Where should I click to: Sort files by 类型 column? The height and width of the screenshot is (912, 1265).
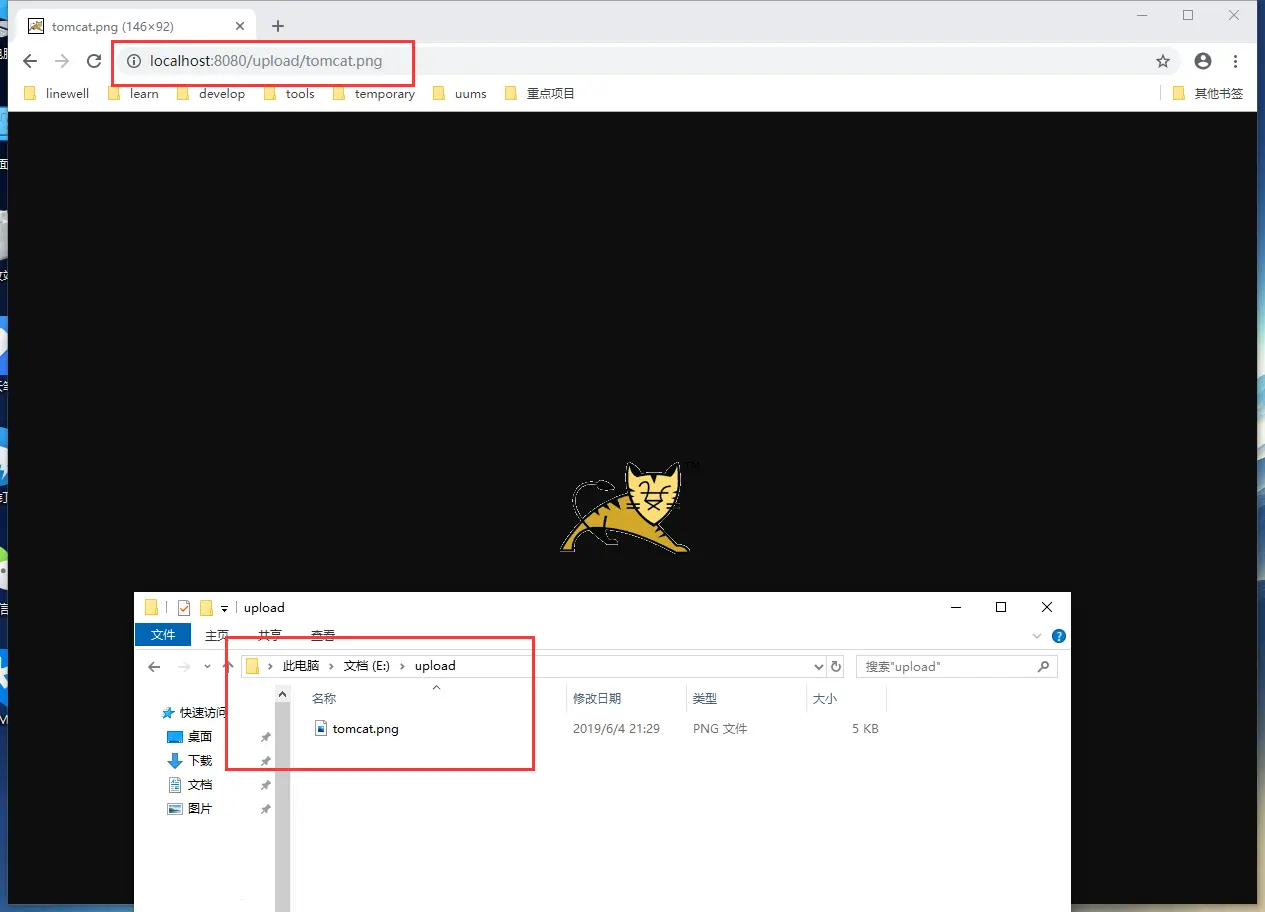(x=705, y=699)
